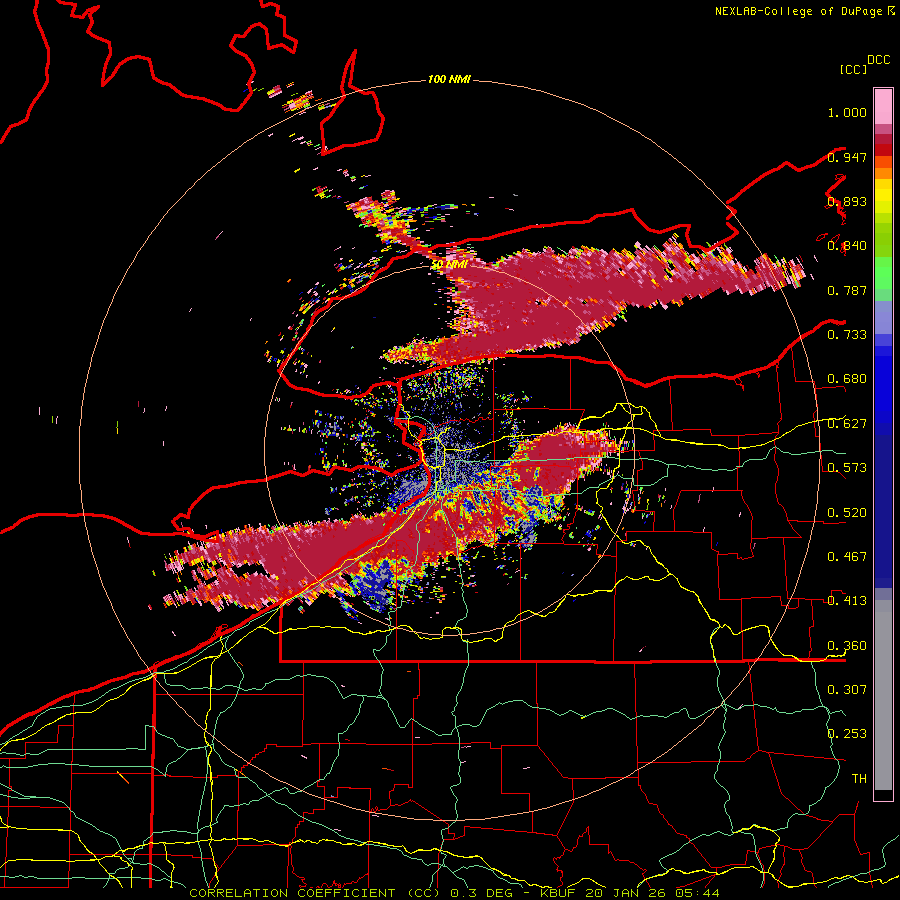This screenshot has height=900, width=900.
Task: Pick the bright green swatch on color bar
Action: click(883, 273)
